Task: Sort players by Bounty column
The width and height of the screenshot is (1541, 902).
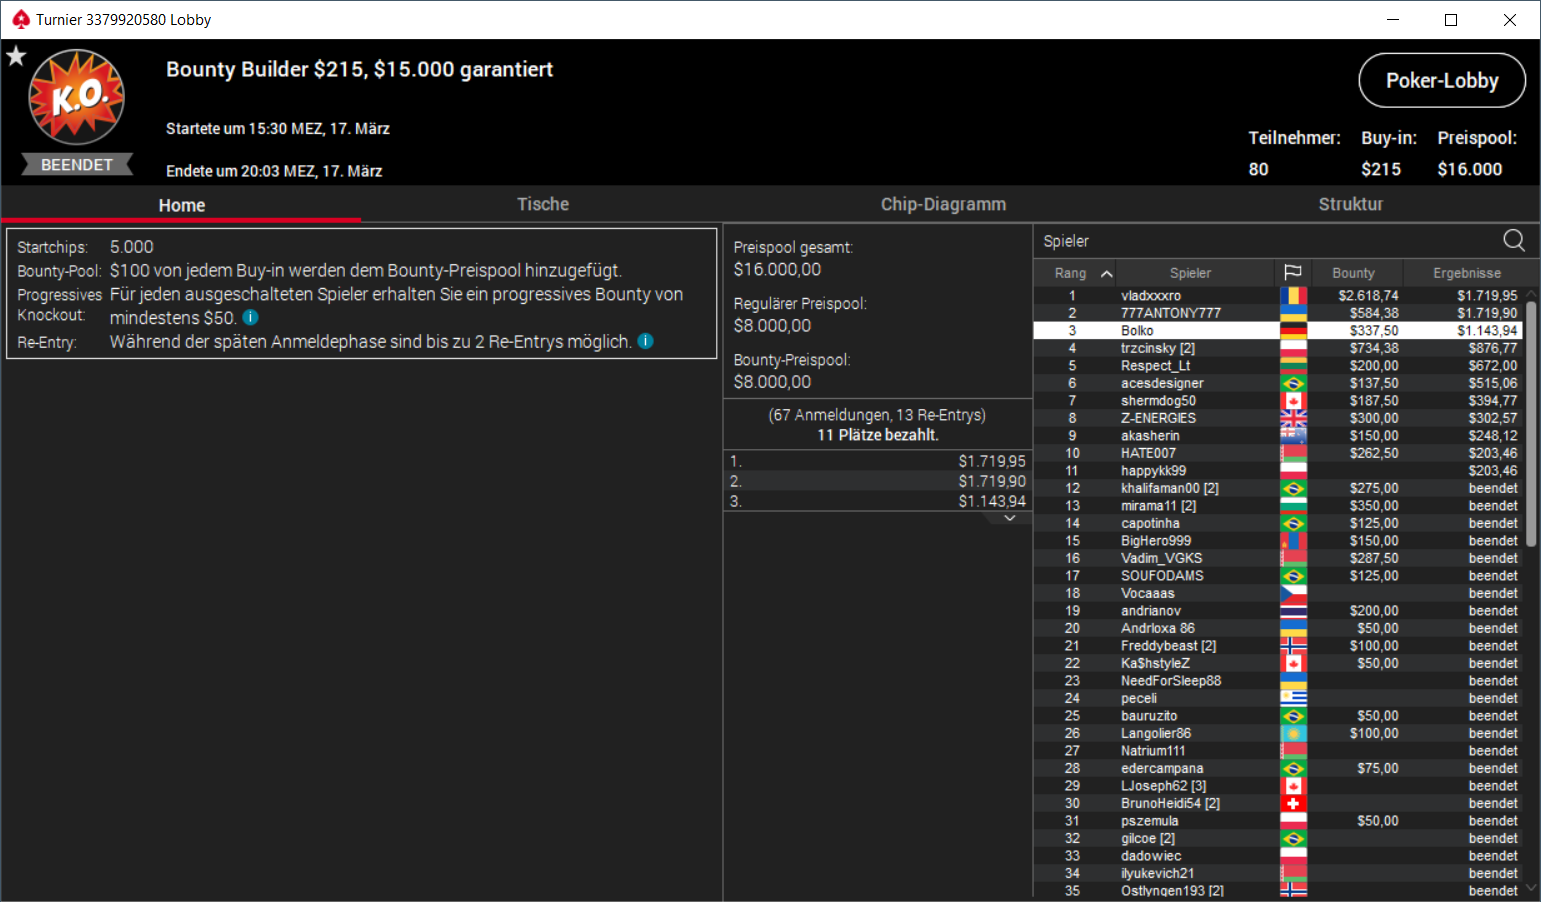Action: pyautogui.click(x=1353, y=273)
